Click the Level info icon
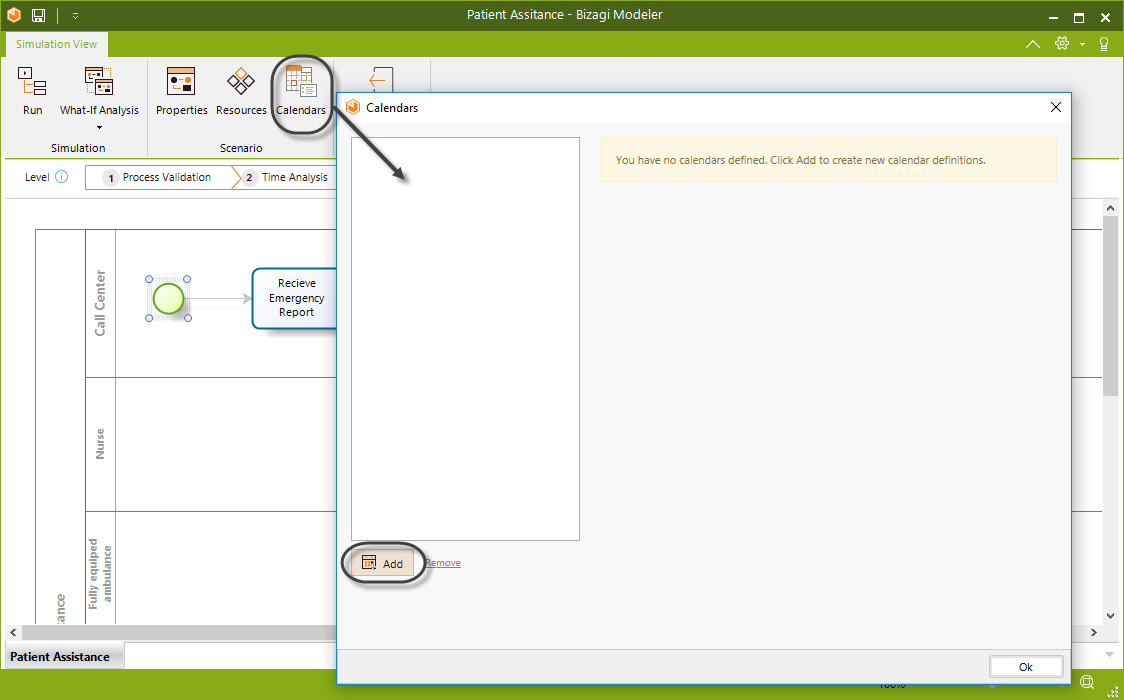 [x=62, y=177]
